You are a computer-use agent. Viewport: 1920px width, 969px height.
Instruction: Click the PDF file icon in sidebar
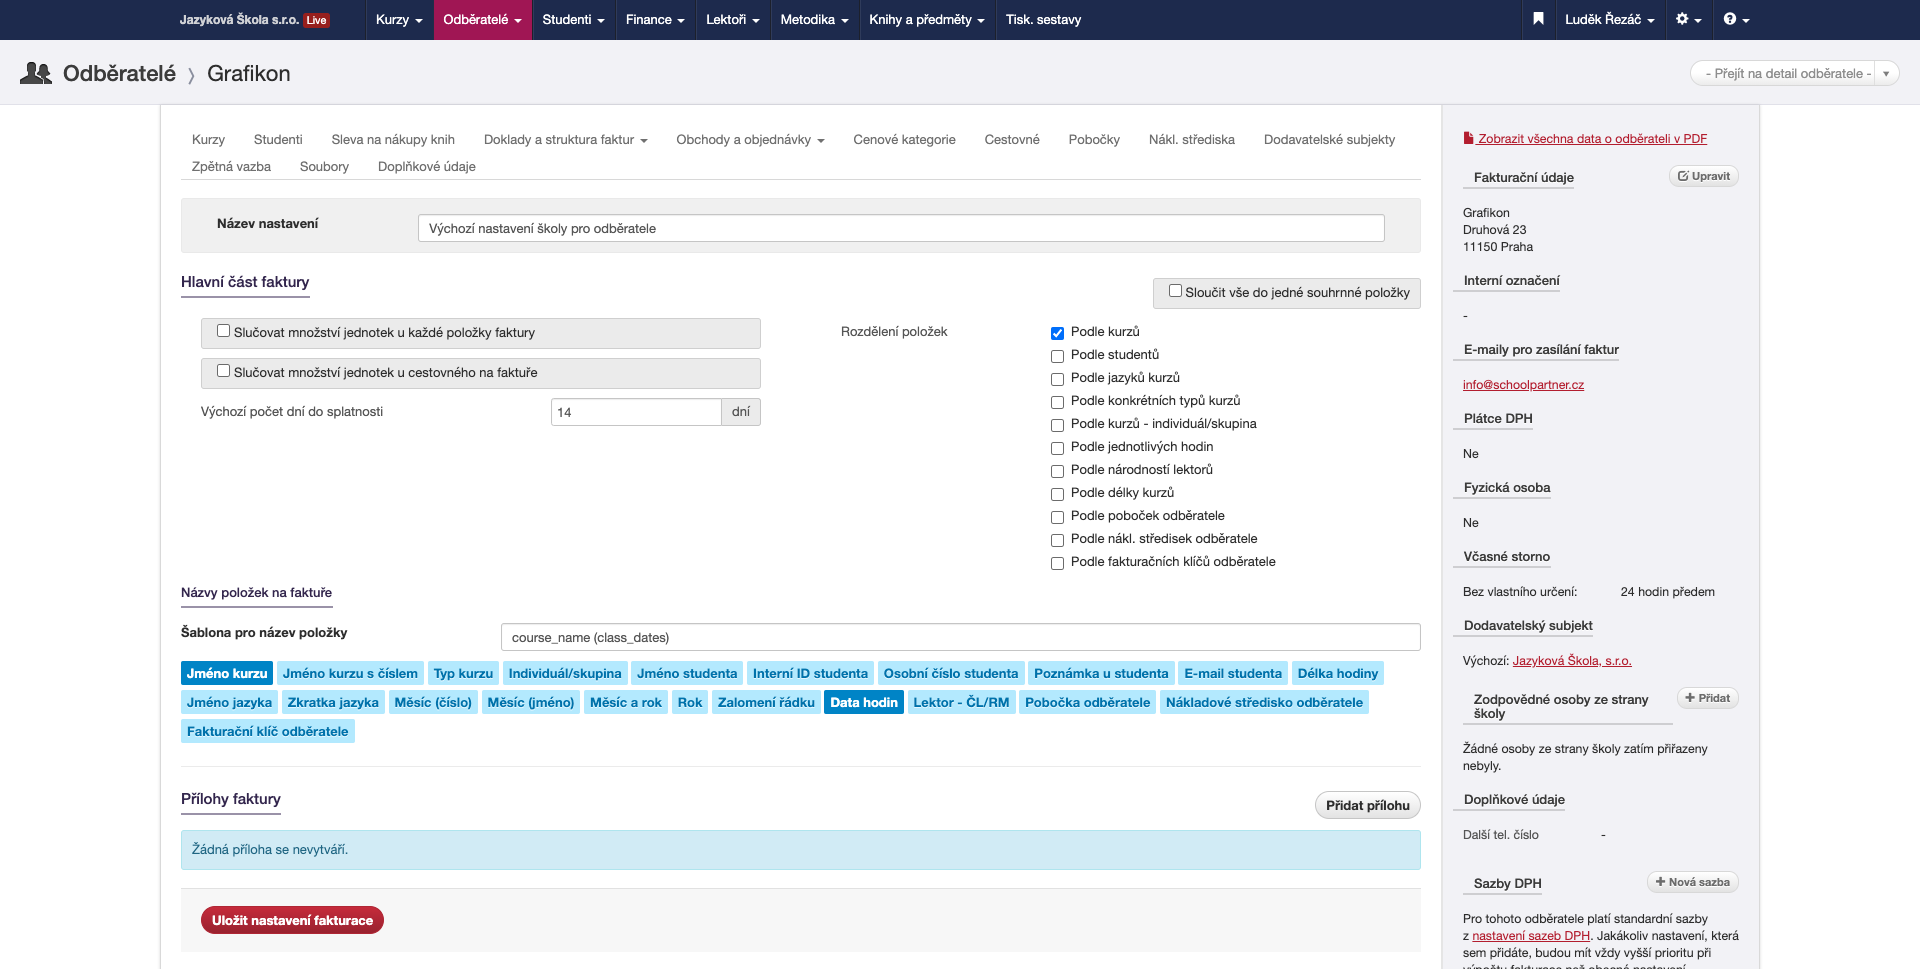click(1468, 139)
